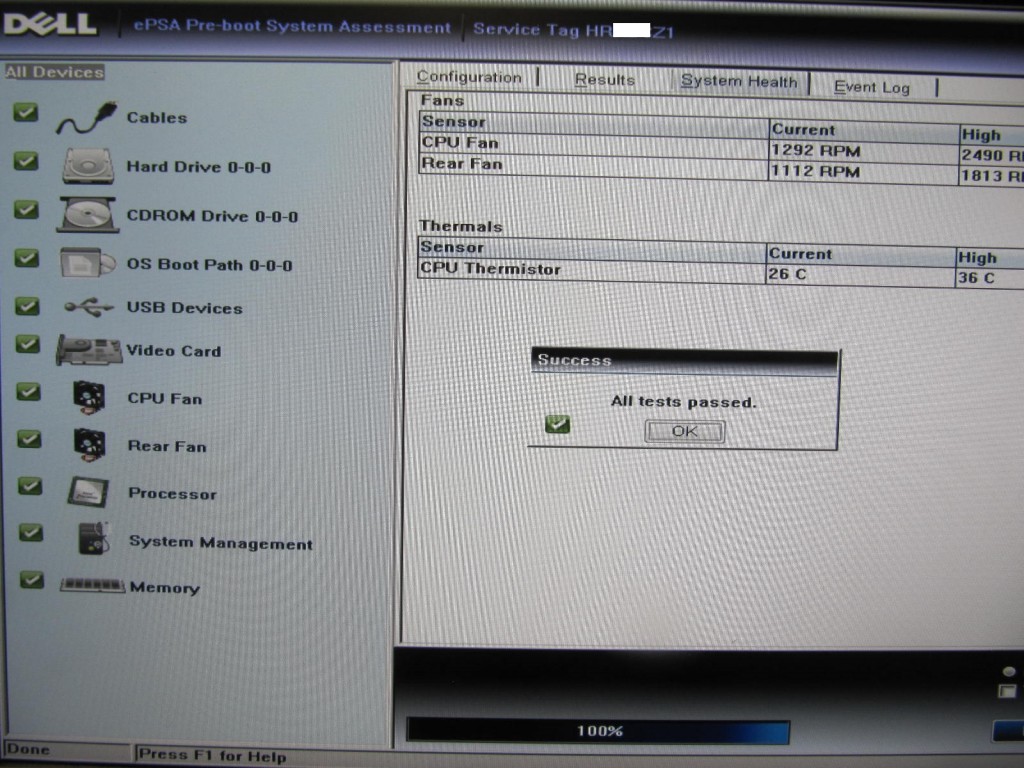This screenshot has height=768, width=1024.
Task: Click the USB Devices trident icon
Action: (89, 307)
